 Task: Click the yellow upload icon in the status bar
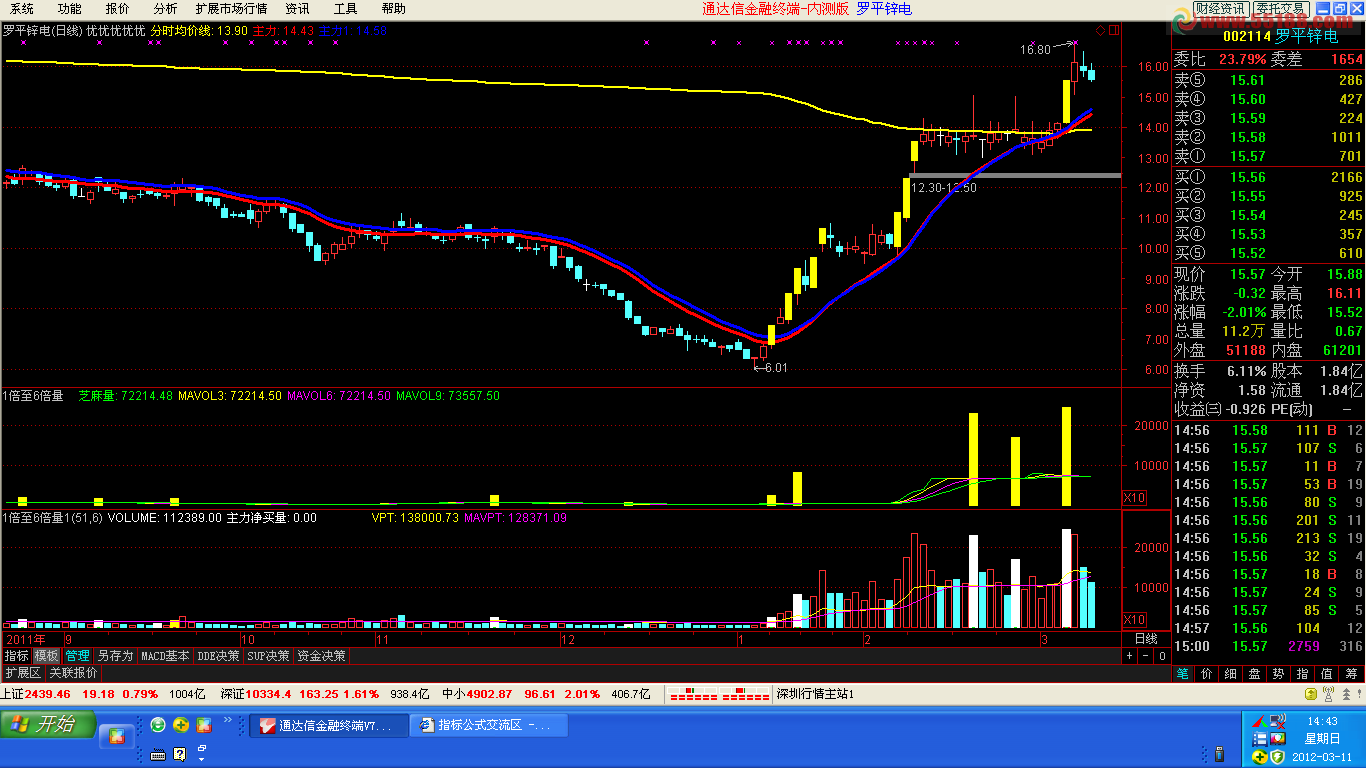point(1311,694)
